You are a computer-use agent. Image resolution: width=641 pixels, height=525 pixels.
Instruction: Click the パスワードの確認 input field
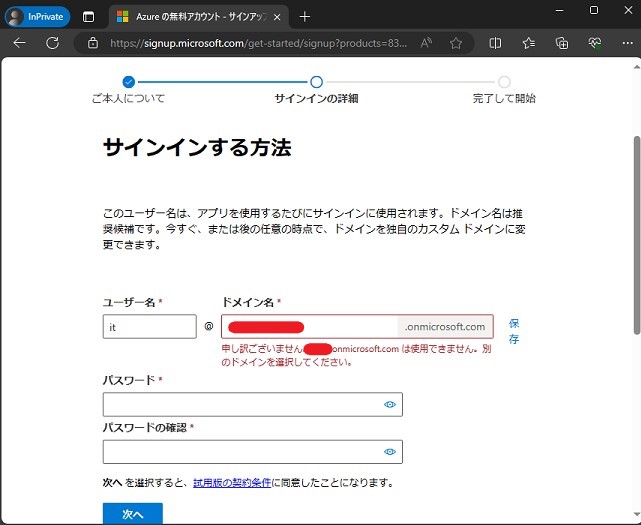click(x=253, y=452)
